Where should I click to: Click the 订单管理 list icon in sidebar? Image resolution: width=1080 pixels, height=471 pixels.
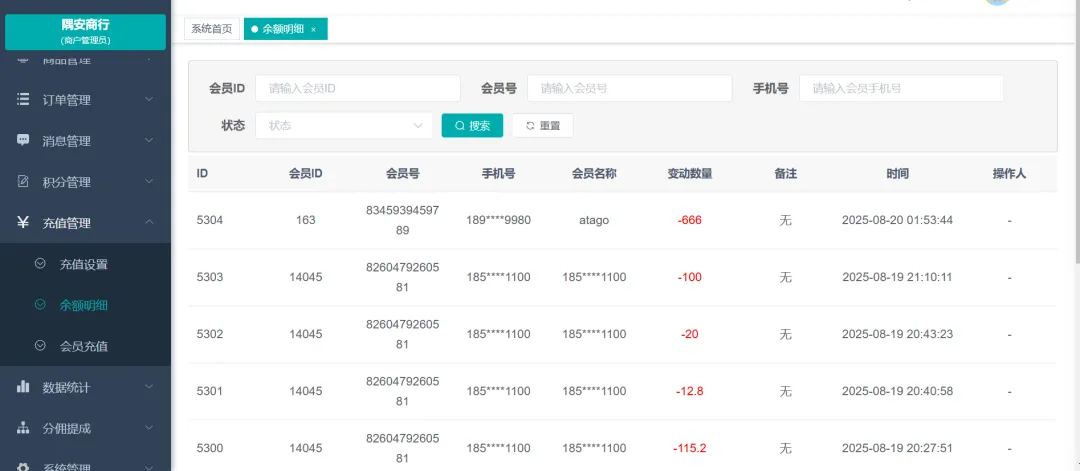point(23,100)
